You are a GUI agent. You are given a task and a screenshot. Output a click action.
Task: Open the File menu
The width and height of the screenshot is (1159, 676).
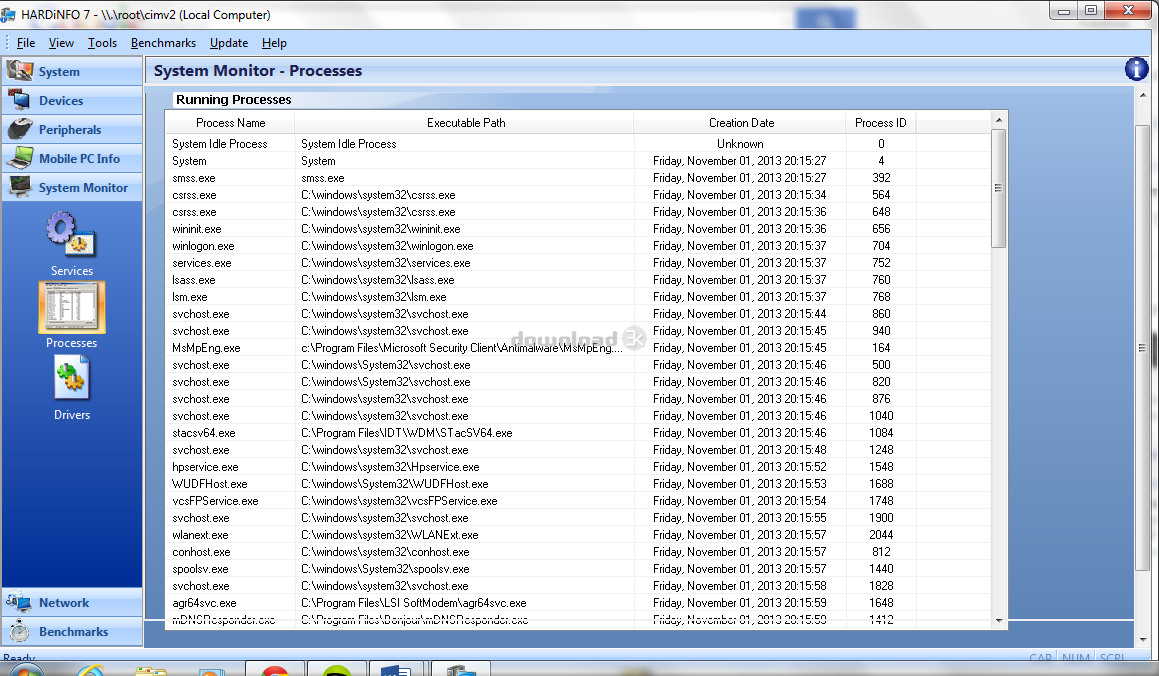coord(26,43)
